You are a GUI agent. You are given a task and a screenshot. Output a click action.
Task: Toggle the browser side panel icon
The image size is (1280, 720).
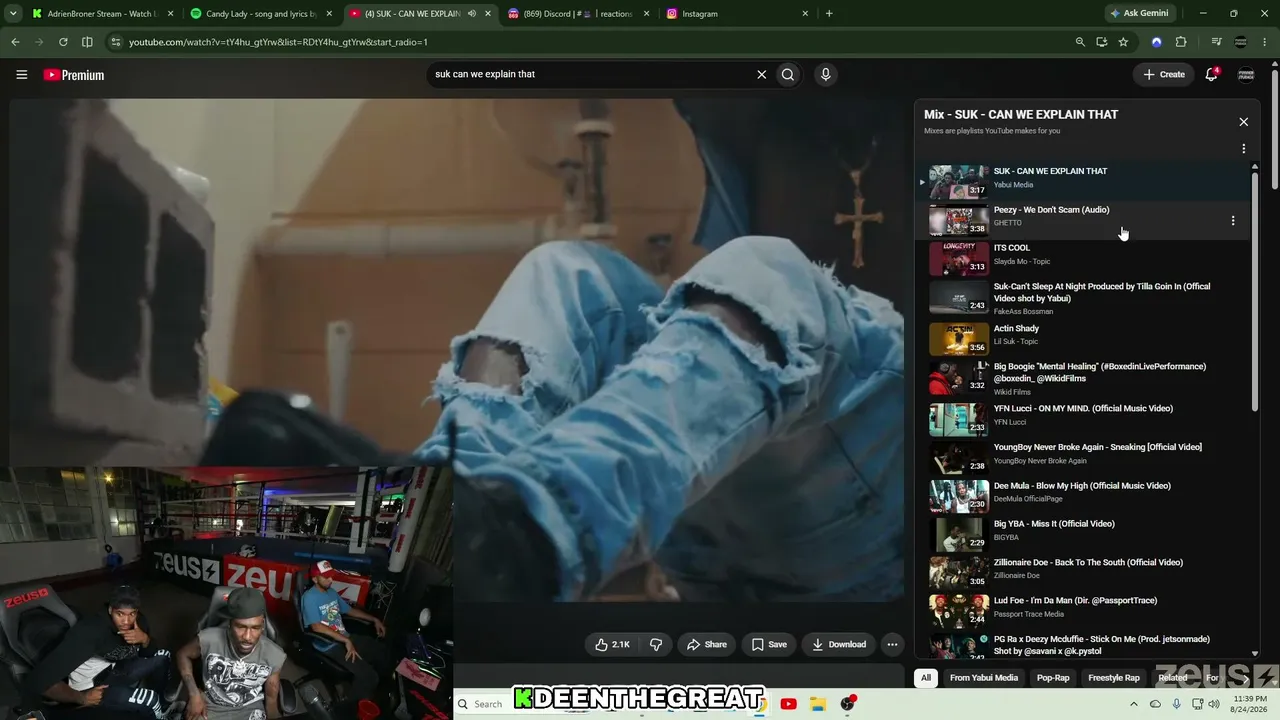click(x=87, y=42)
